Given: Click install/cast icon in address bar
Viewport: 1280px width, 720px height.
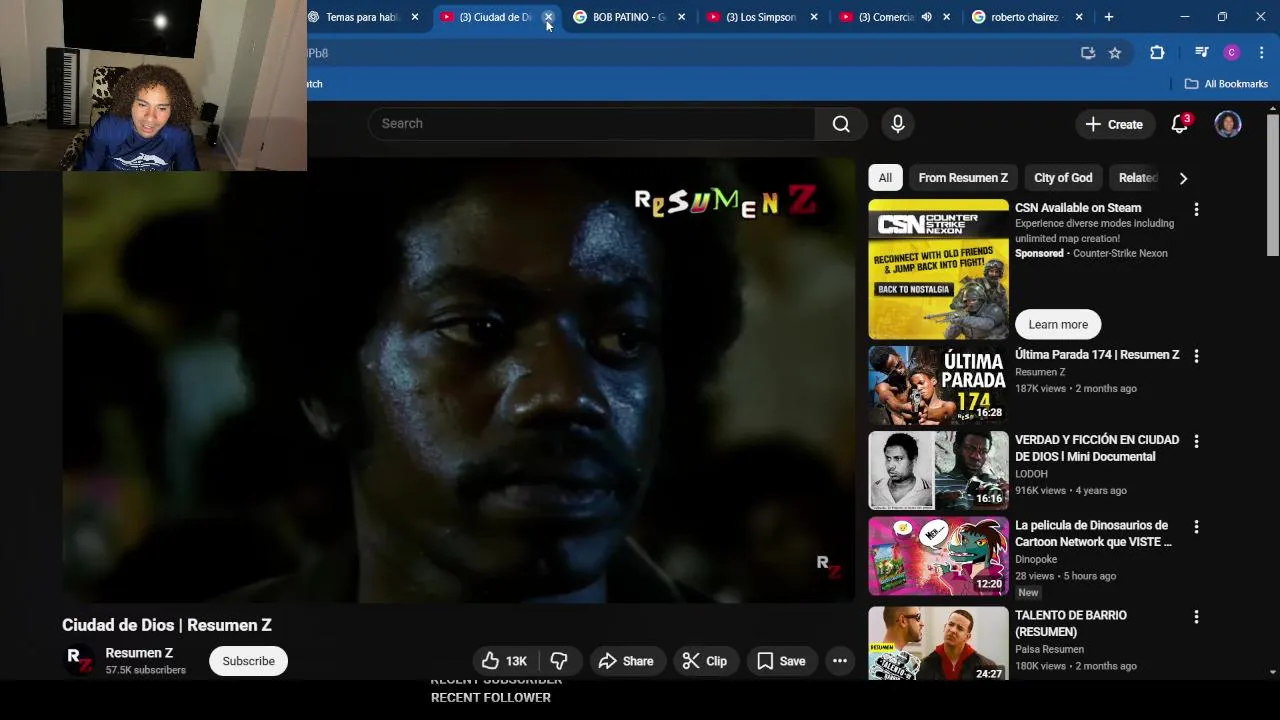Looking at the screenshot, I should click(1088, 53).
